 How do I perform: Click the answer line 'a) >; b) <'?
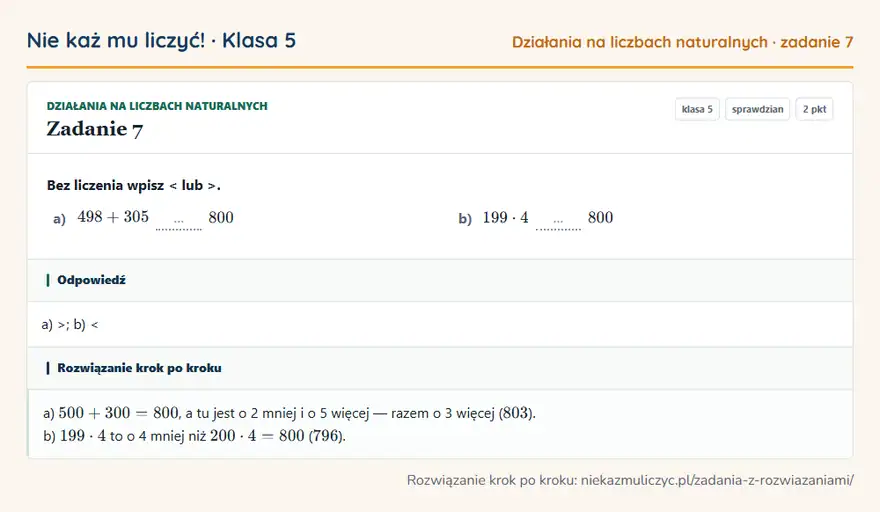click(x=70, y=324)
